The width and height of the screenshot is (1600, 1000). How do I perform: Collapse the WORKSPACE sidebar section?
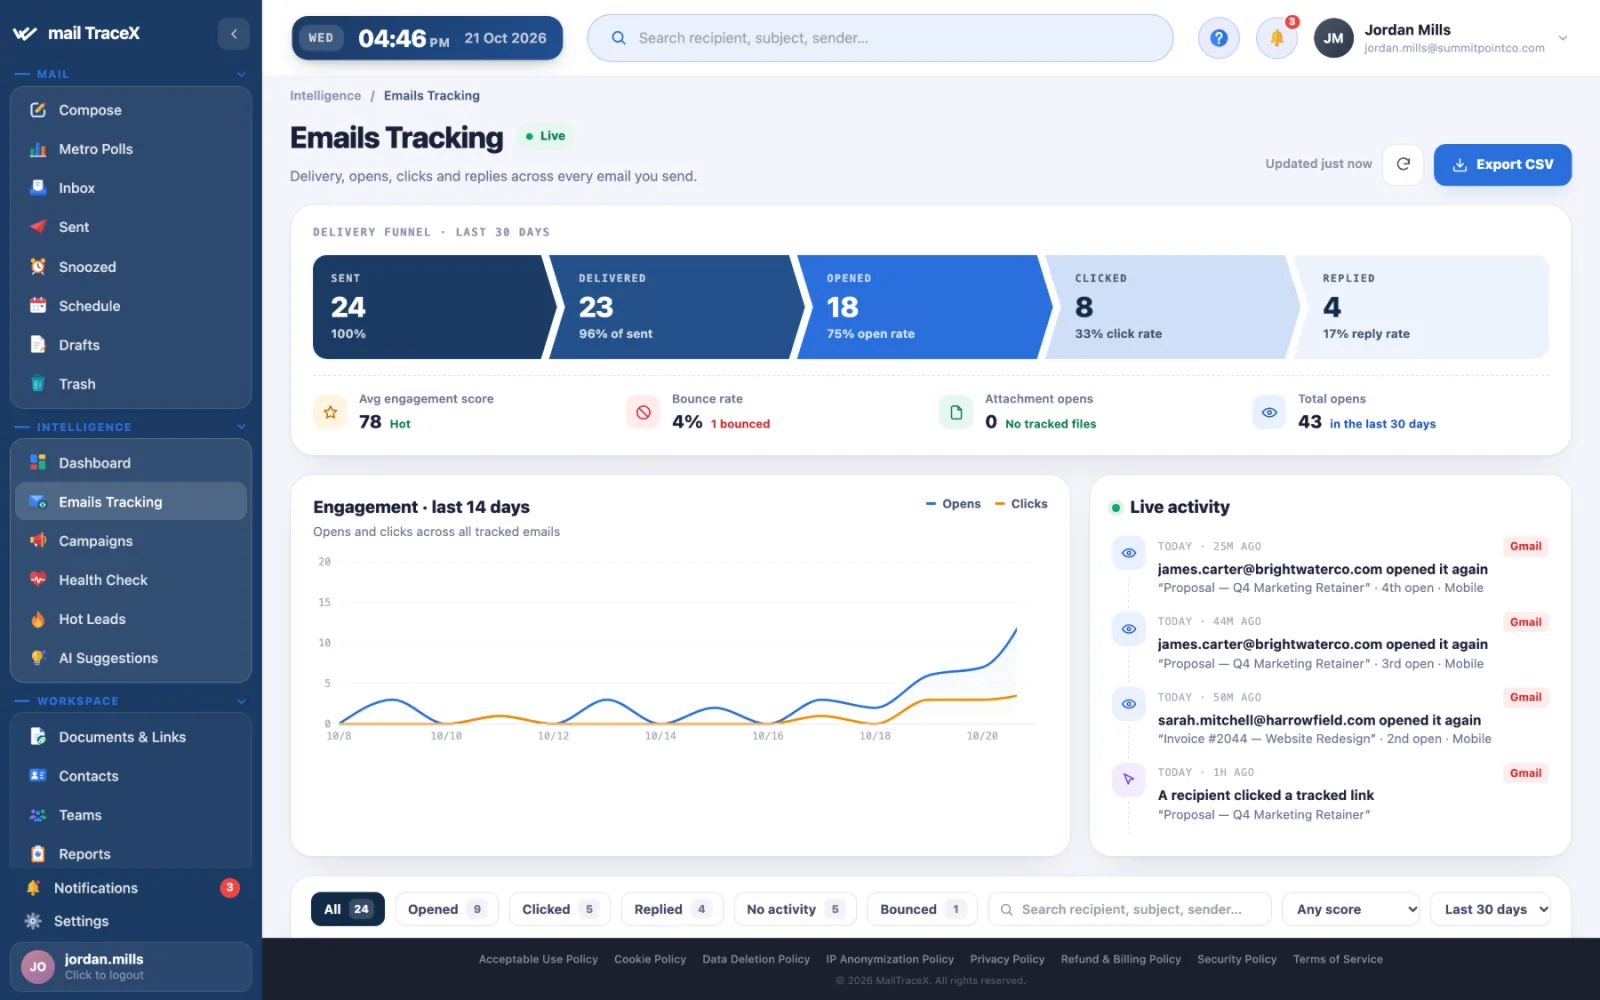click(241, 701)
